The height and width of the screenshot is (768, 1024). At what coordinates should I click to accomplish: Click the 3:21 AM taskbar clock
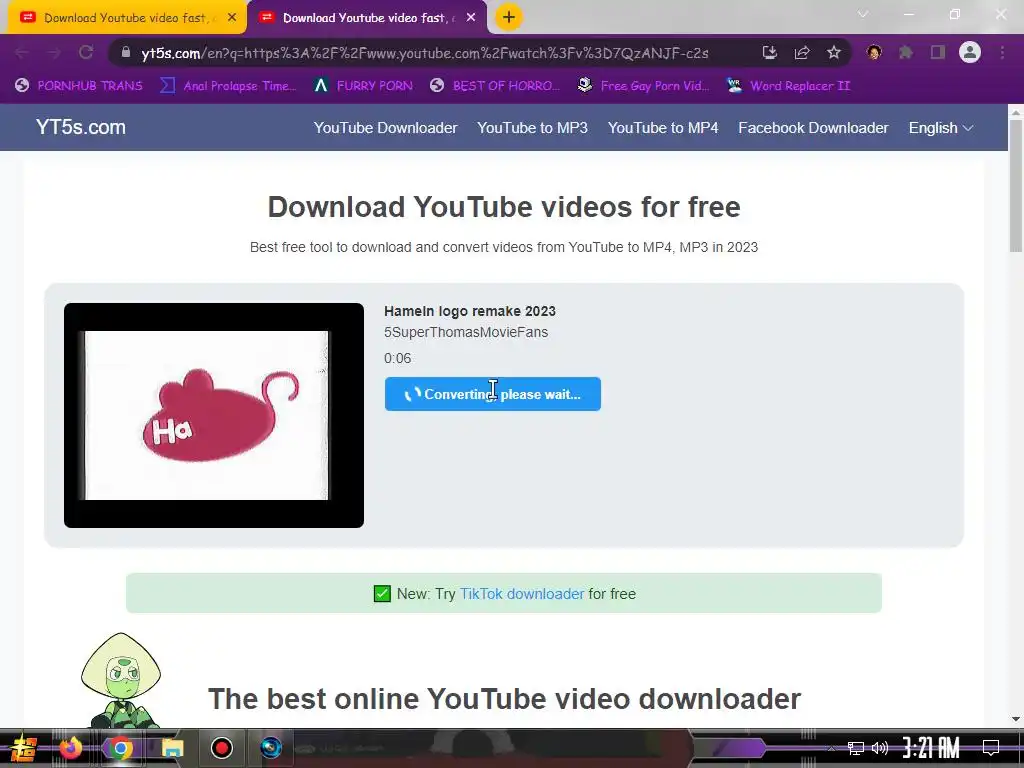coord(931,748)
